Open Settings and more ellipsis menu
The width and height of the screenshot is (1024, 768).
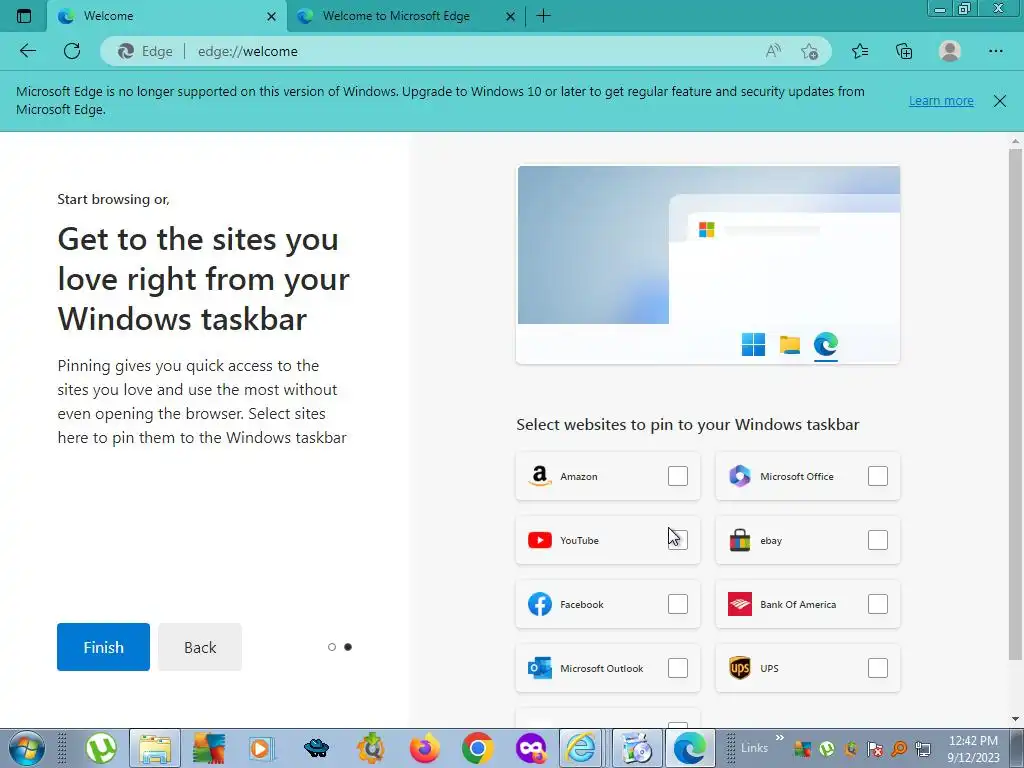tap(995, 51)
